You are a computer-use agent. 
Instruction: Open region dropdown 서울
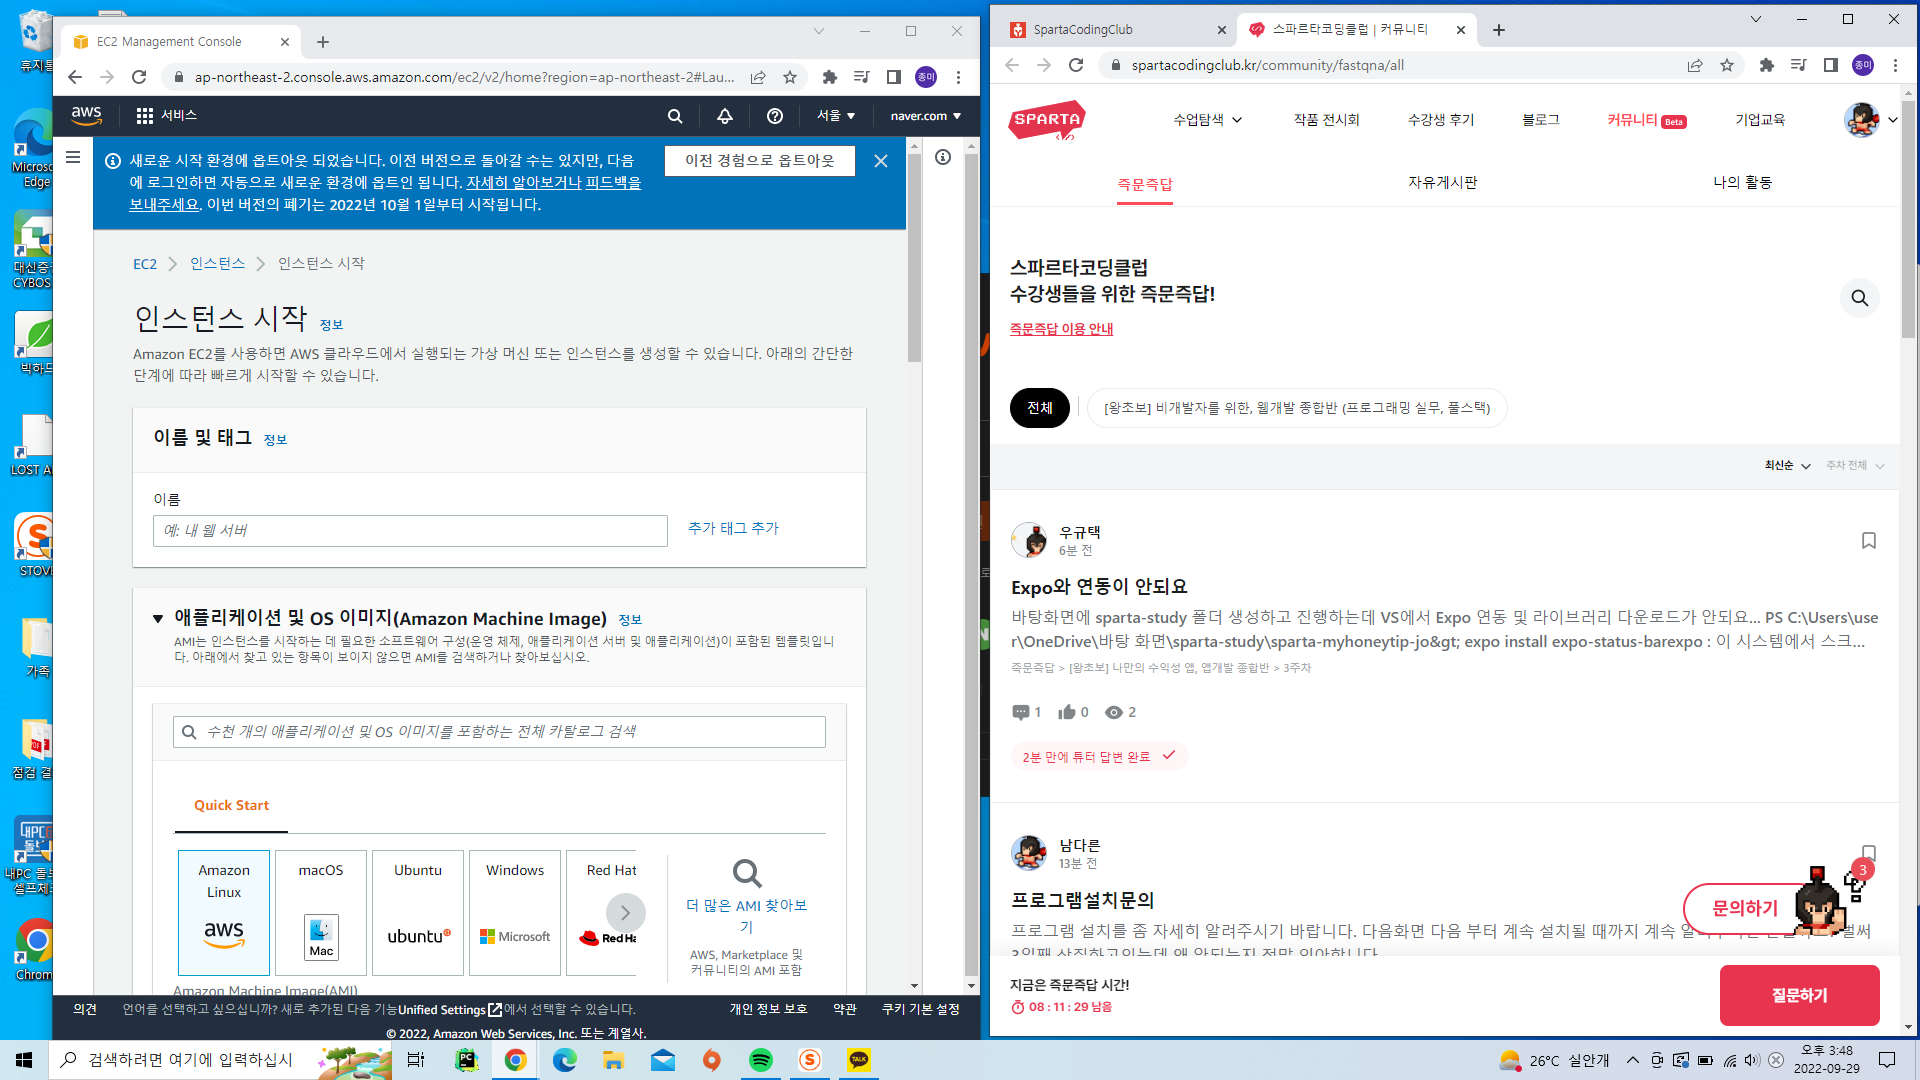836,116
